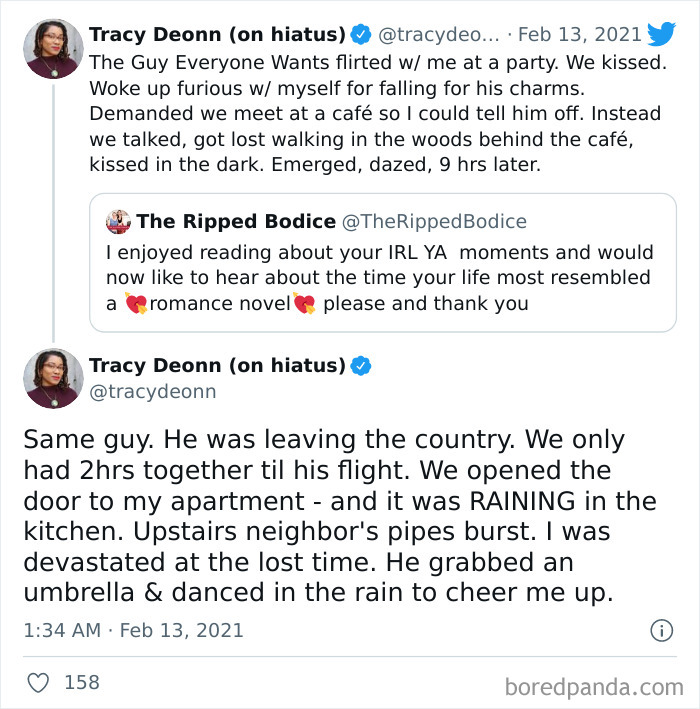700x709 pixels.
Task: Open the 1:34 AM · Feb 13, 2021 timestamp
Action: (x=133, y=631)
